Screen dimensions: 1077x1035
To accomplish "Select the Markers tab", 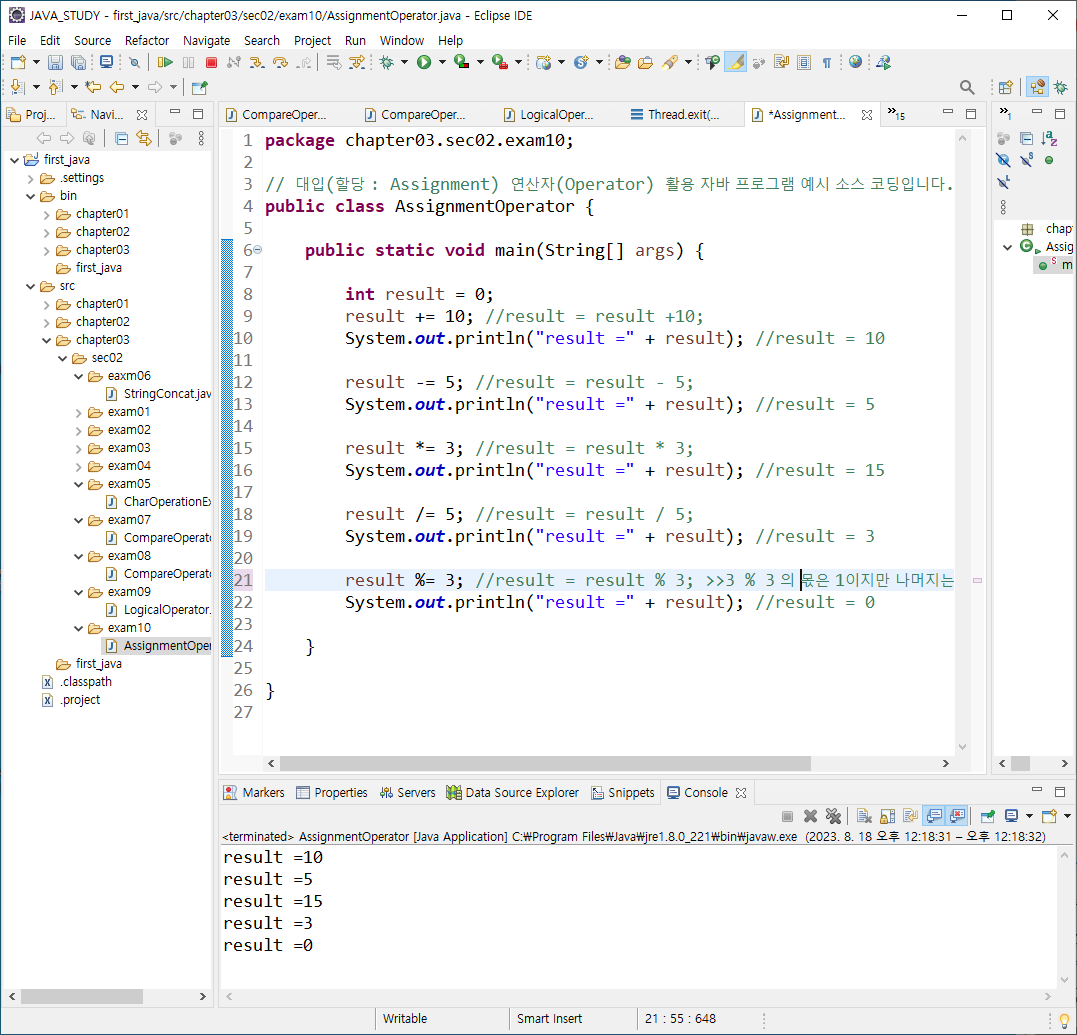I will [254, 793].
